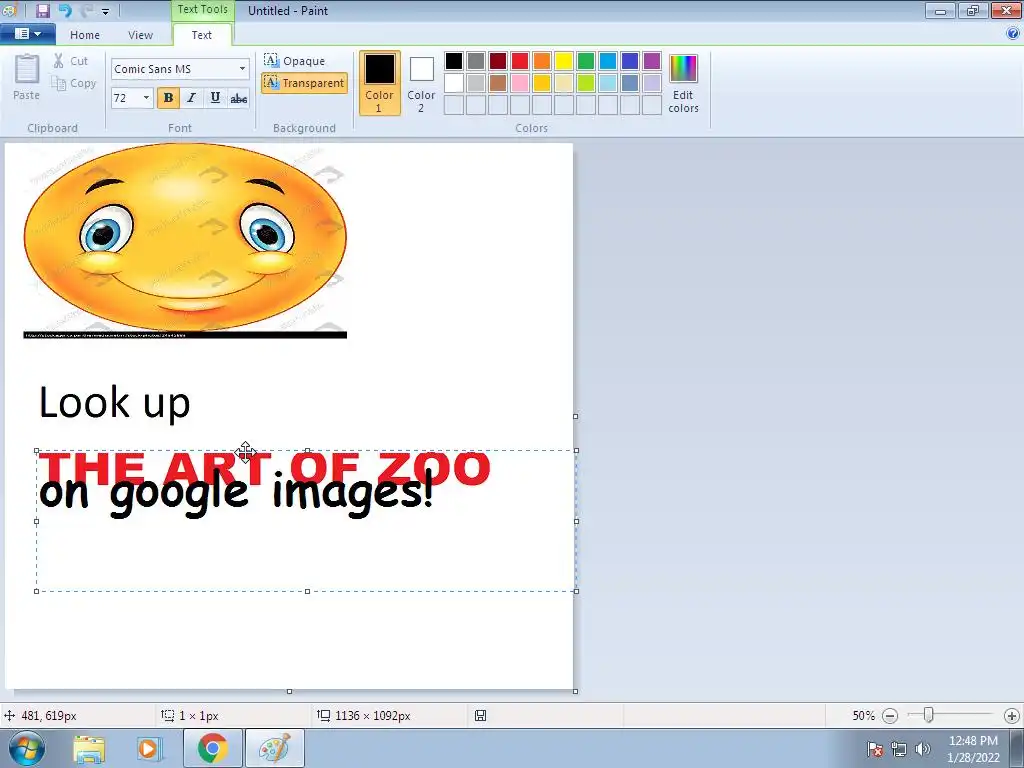
Task: Click the Undo arrow in title bar
Action: pyautogui.click(x=64, y=10)
